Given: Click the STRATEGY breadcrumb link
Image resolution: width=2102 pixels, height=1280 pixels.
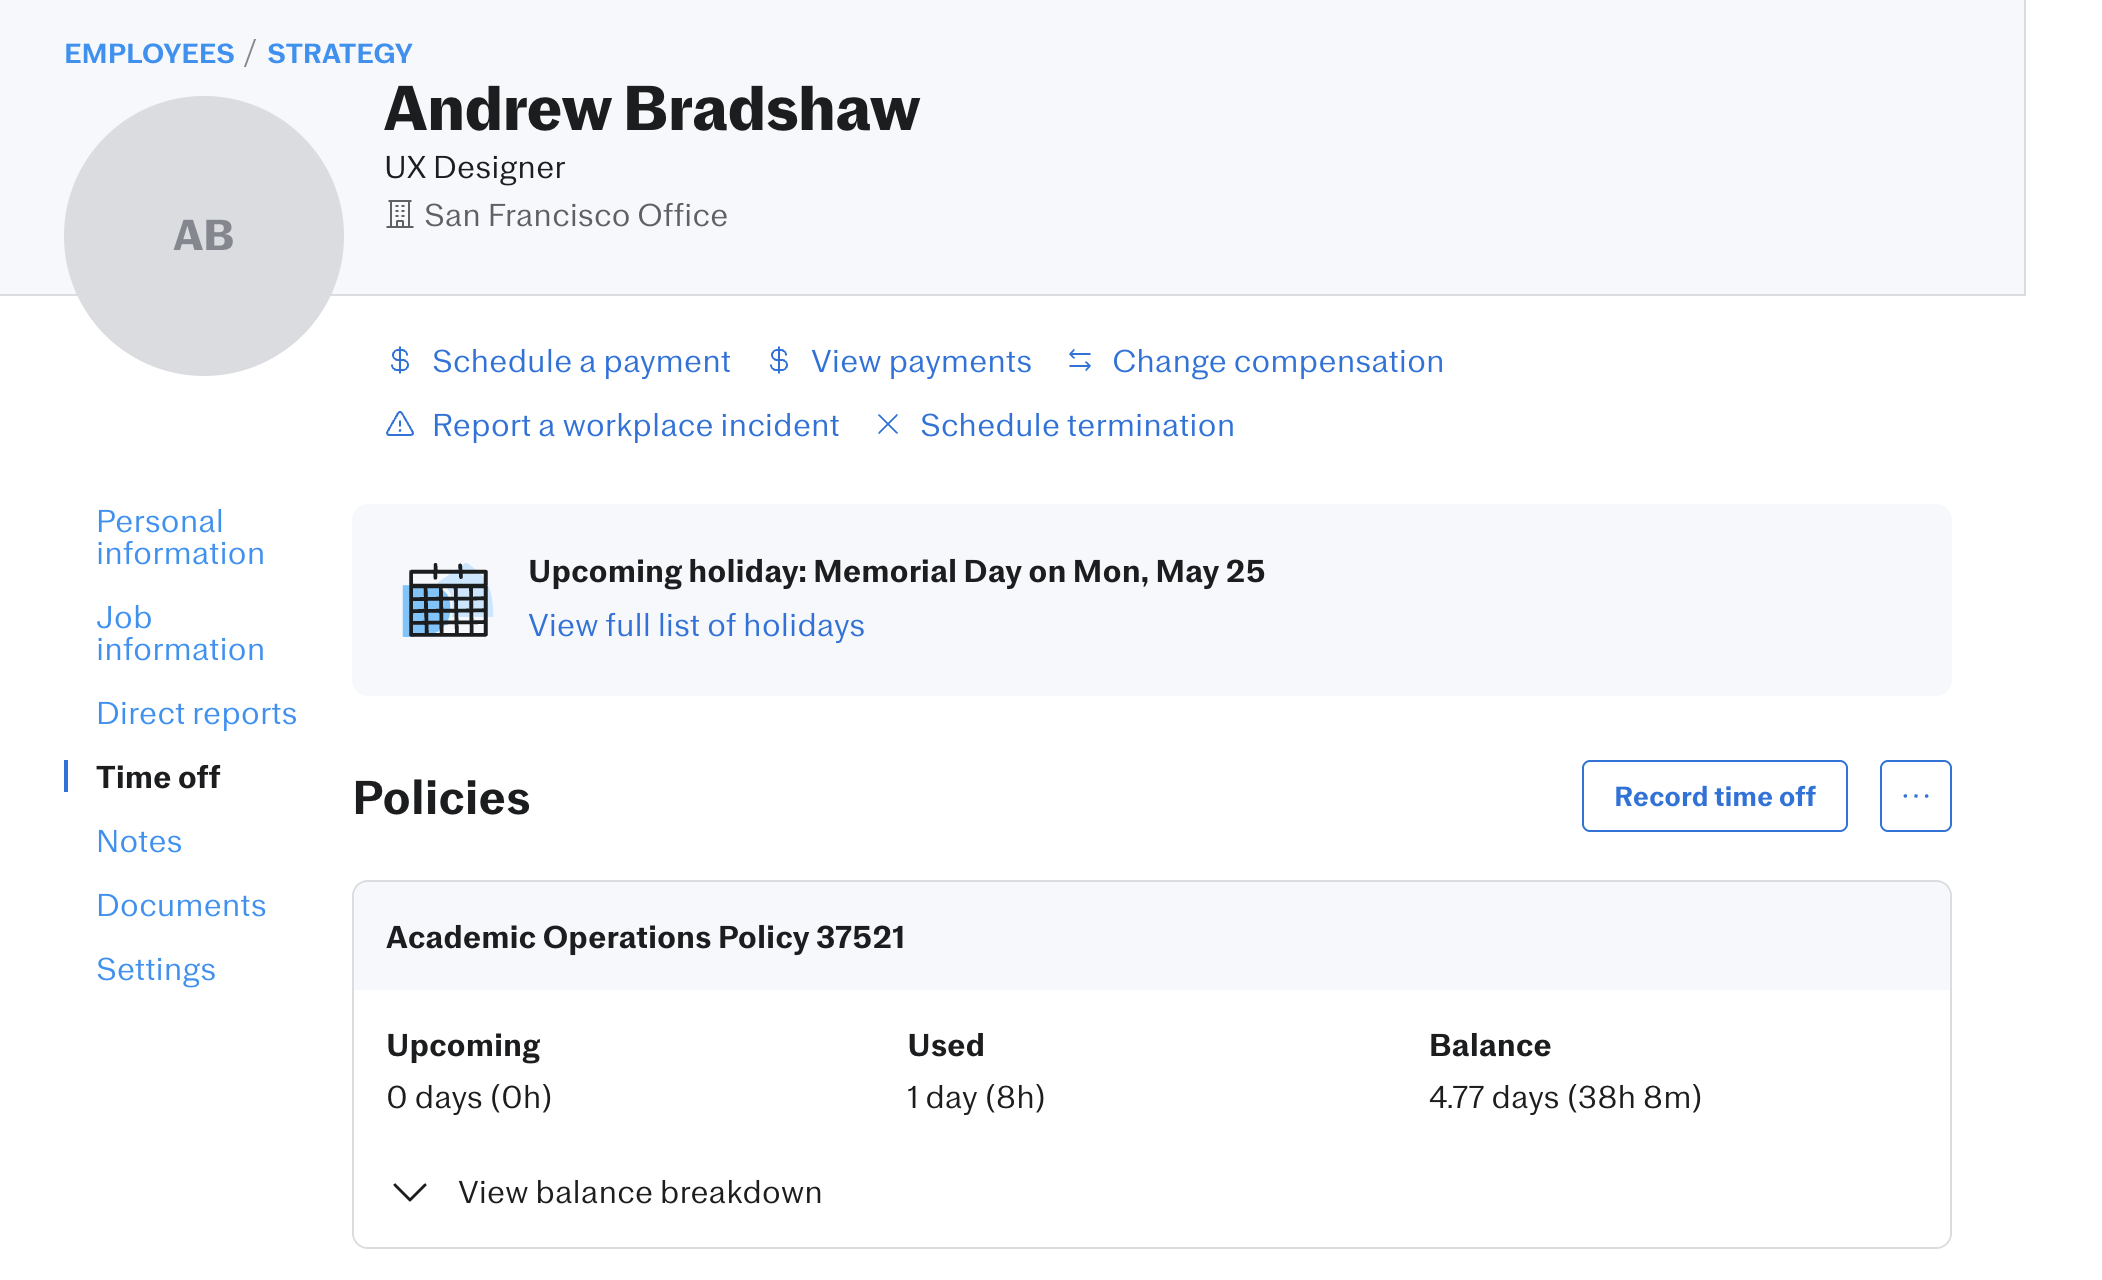Looking at the screenshot, I should [339, 53].
